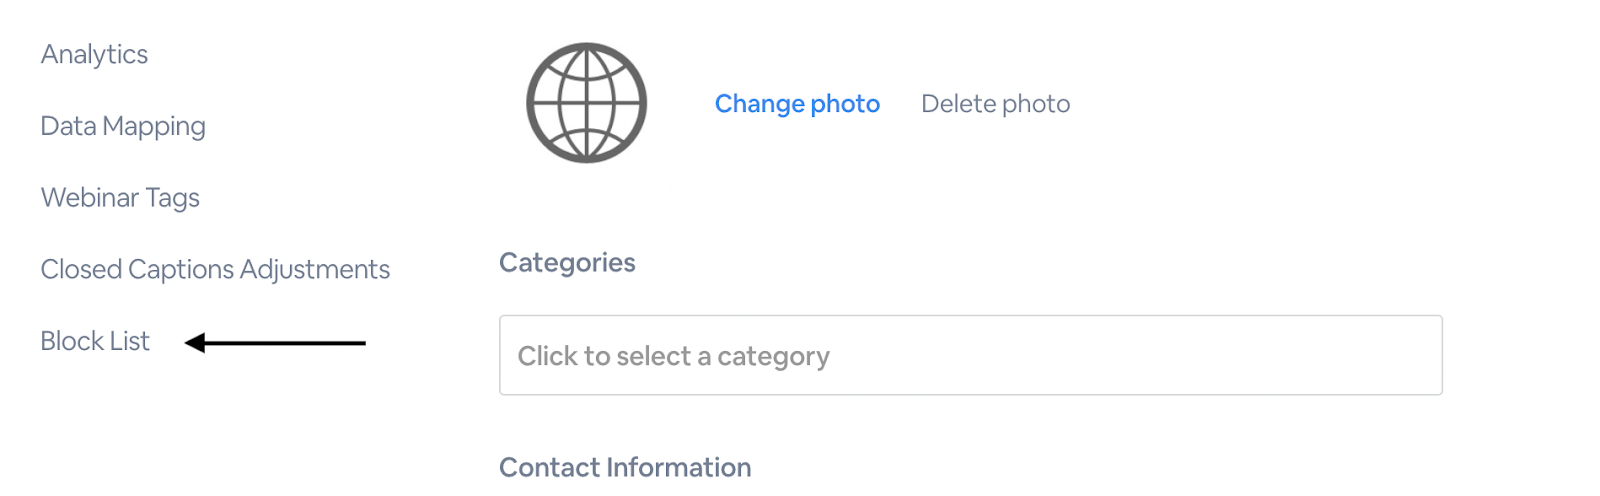Viewport: 1600px width, 496px height.
Task: Open Closed Captions Adjustments settings
Action: click(x=215, y=269)
